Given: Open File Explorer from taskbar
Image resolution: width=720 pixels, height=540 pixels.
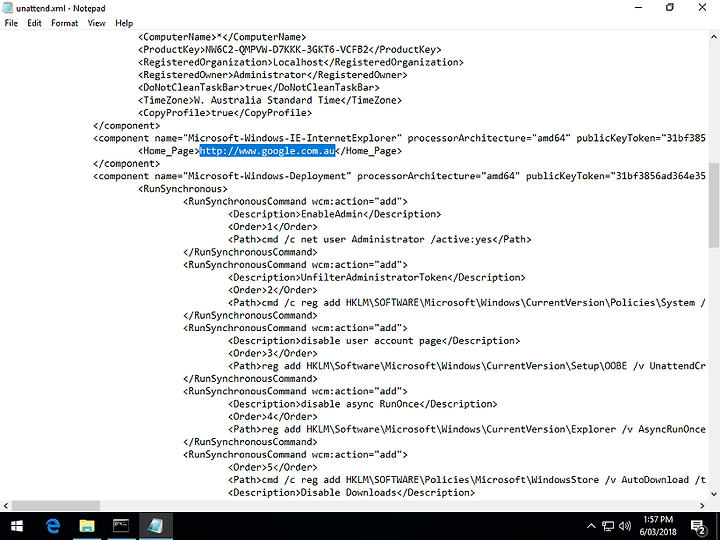Looking at the screenshot, I should [x=87, y=526].
